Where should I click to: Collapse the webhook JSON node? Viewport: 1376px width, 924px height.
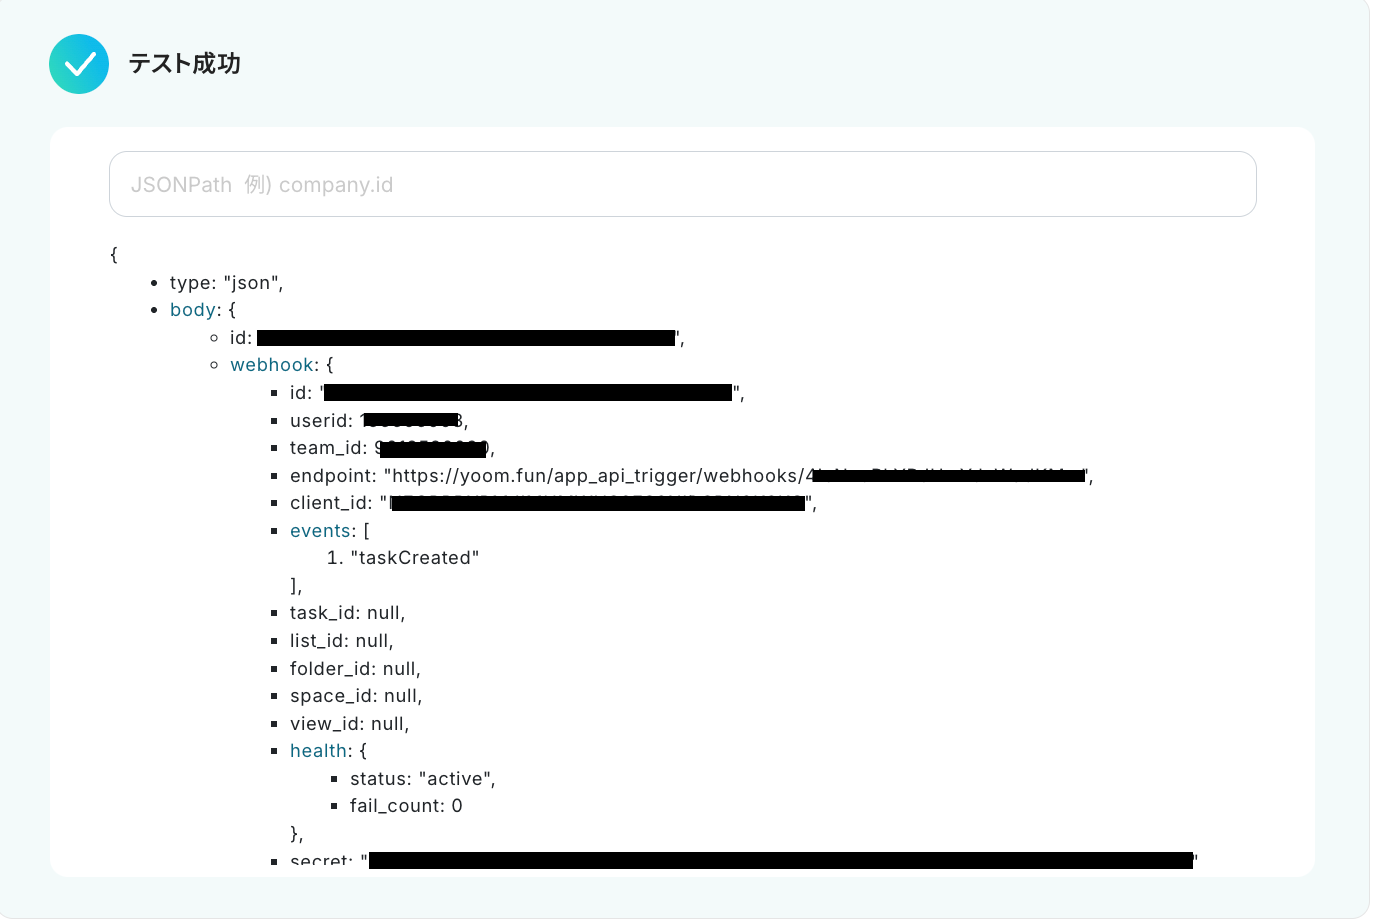(272, 365)
